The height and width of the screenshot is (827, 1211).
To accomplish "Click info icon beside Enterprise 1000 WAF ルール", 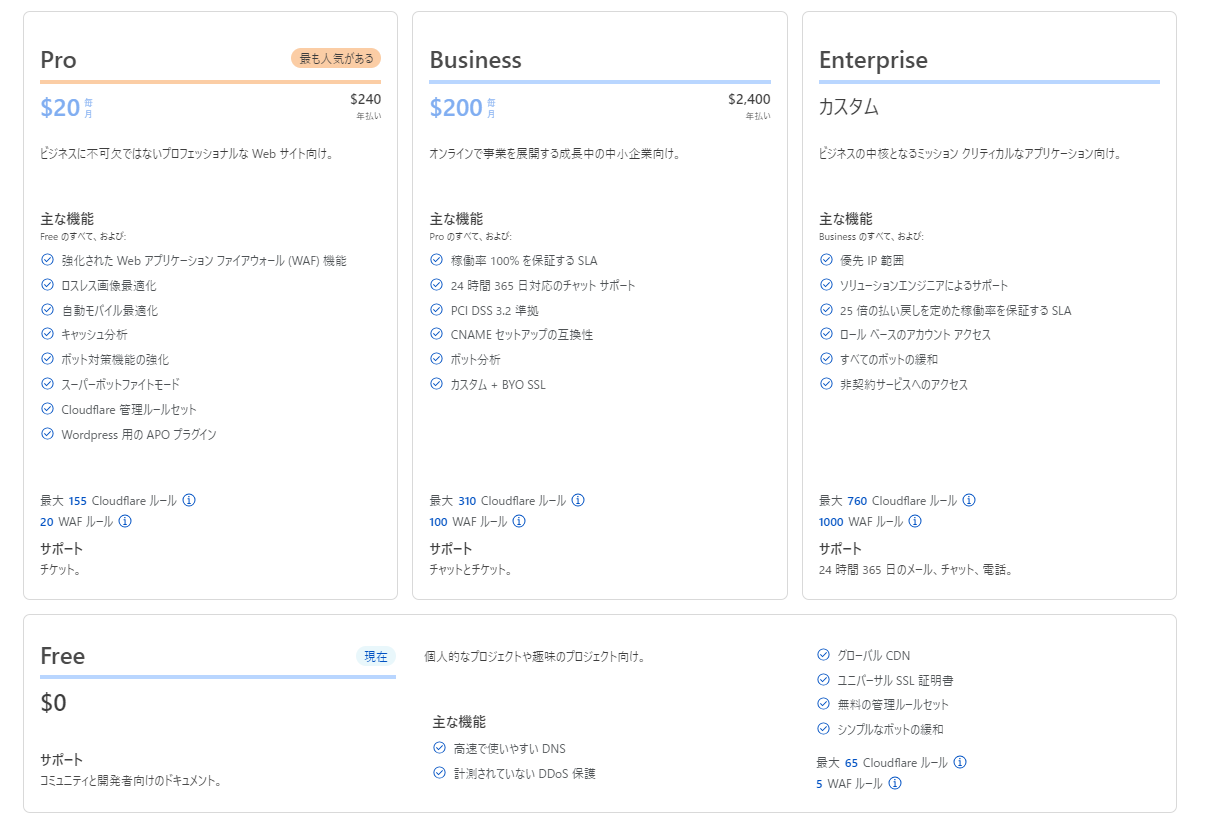I will tap(915, 521).
